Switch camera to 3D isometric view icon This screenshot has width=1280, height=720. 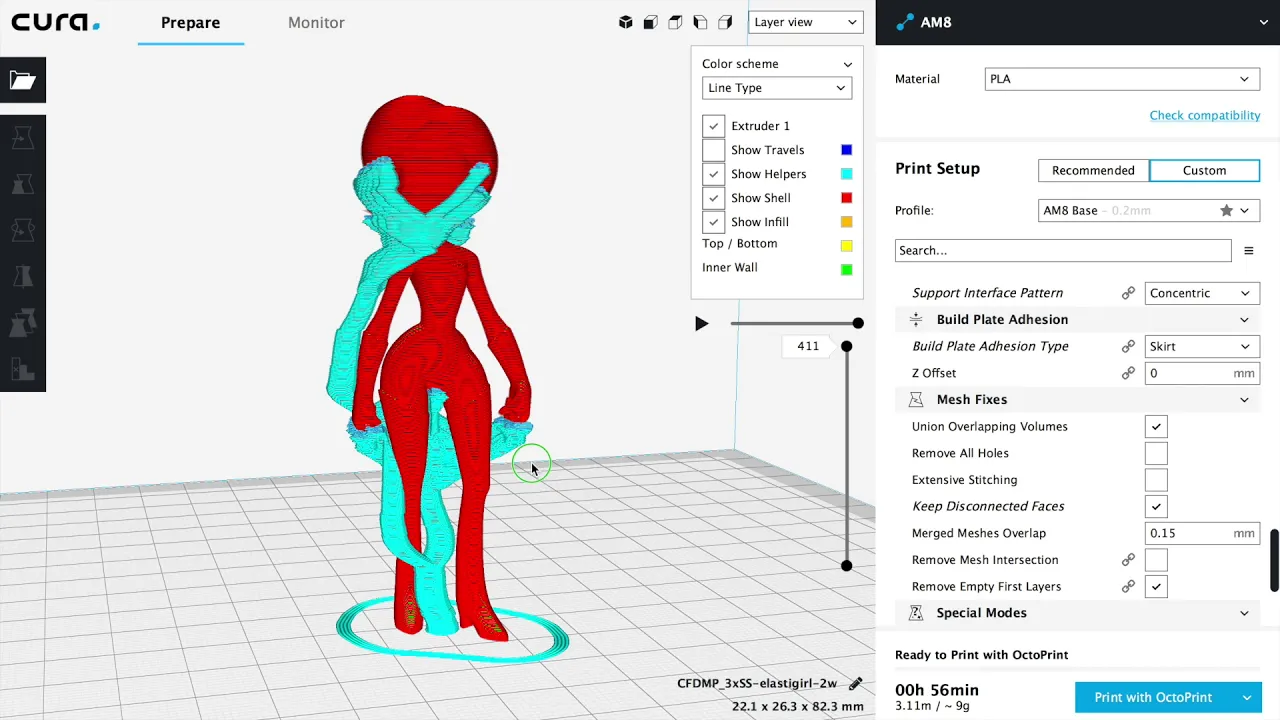[626, 22]
